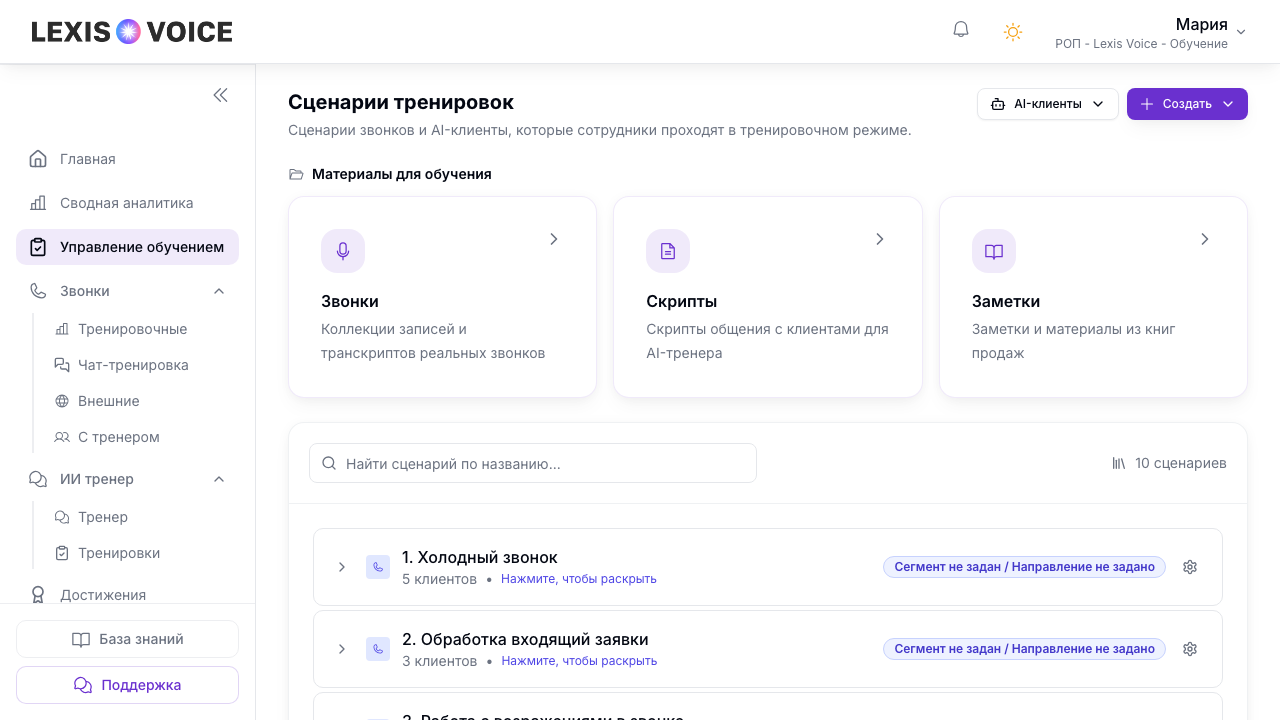The height and width of the screenshot is (720, 1280).
Task: Open Звонки card chevron arrow
Action: pyautogui.click(x=553, y=239)
